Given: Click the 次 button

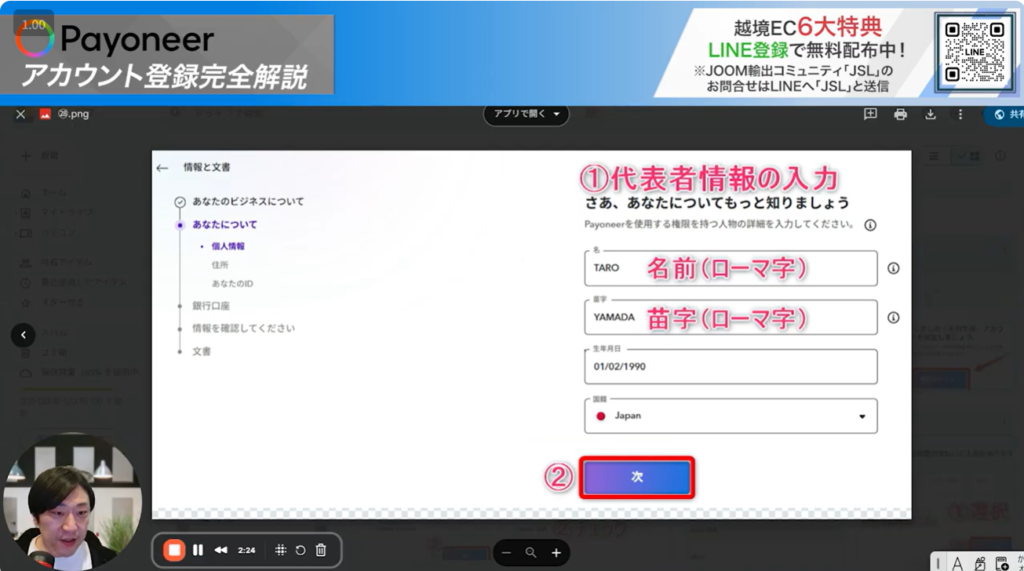Looking at the screenshot, I should [636, 478].
